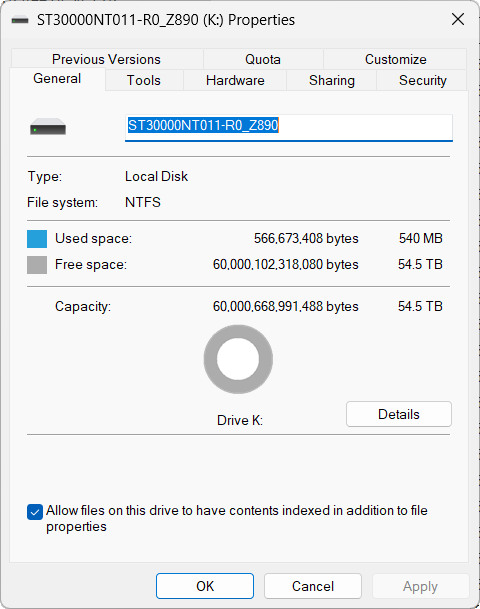Click the 'Capacity:' label
The image size is (480, 609).
(83, 306)
